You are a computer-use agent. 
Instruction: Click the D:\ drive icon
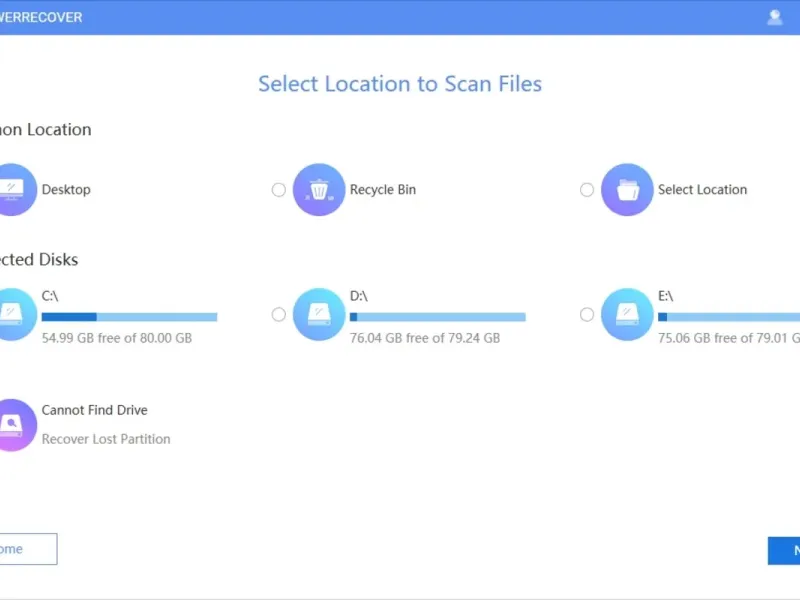319,314
